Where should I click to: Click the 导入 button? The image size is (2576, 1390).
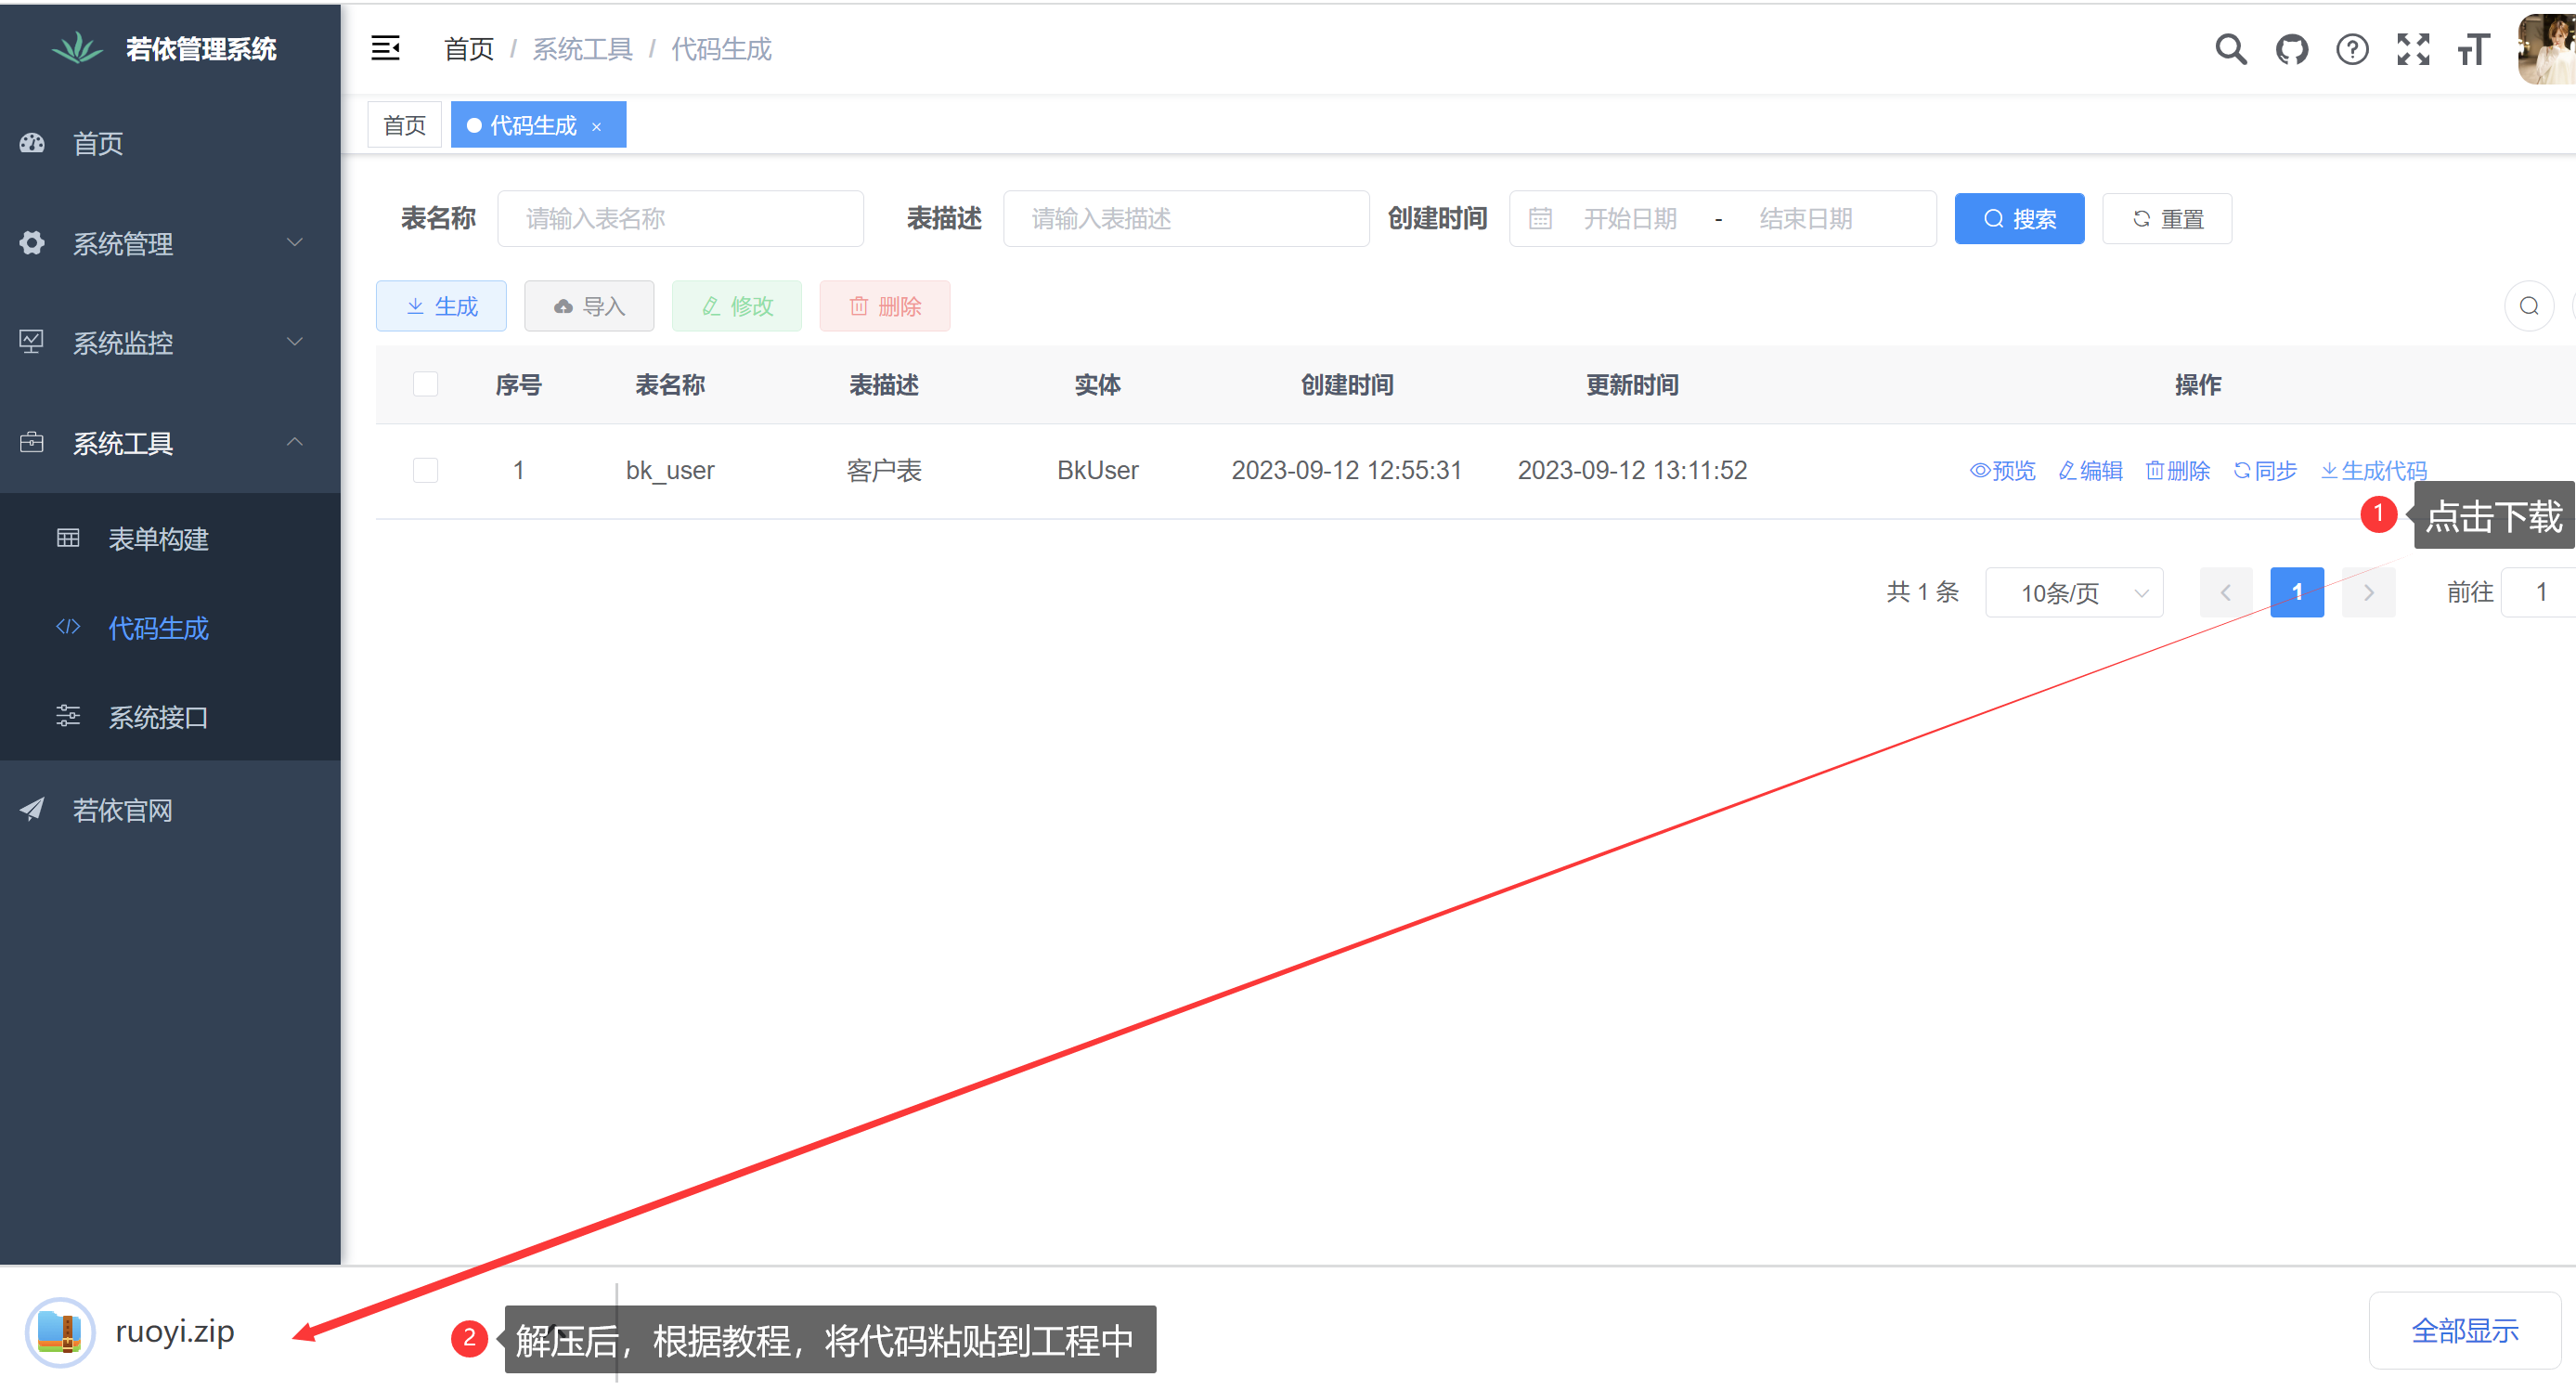coord(588,306)
